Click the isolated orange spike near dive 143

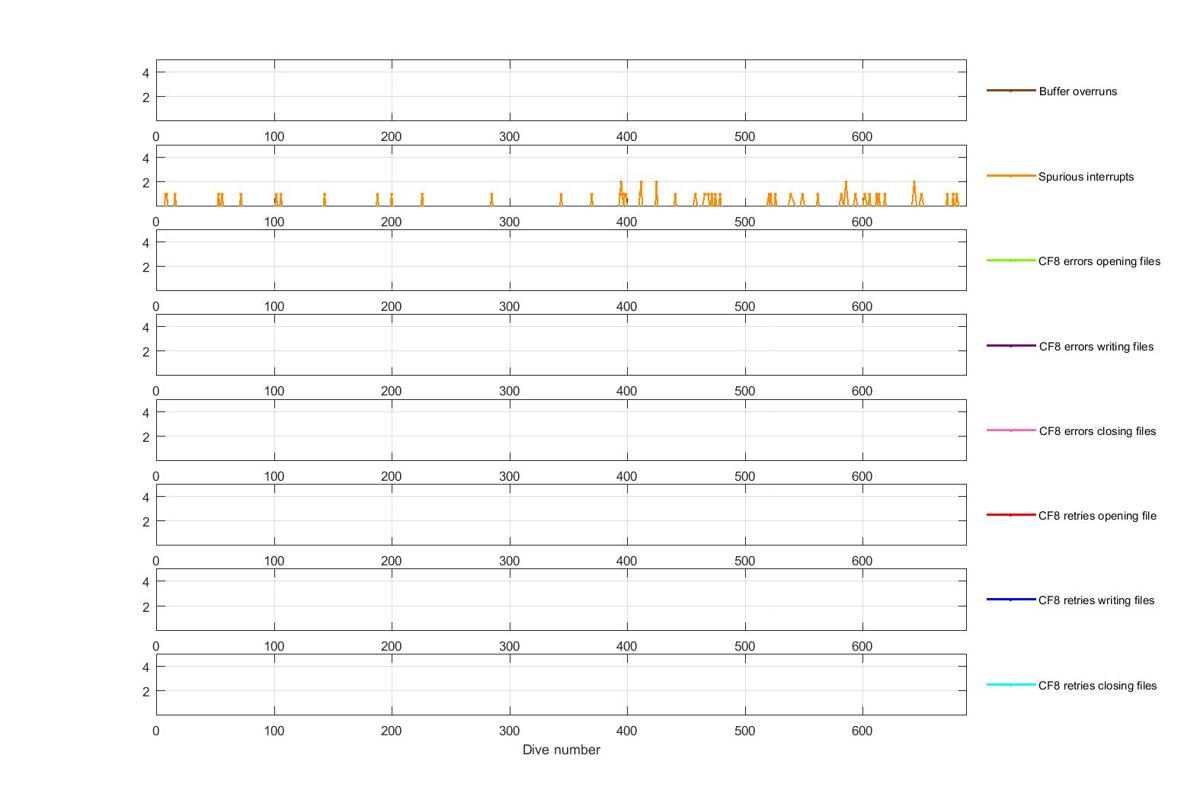tap(324, 199)
